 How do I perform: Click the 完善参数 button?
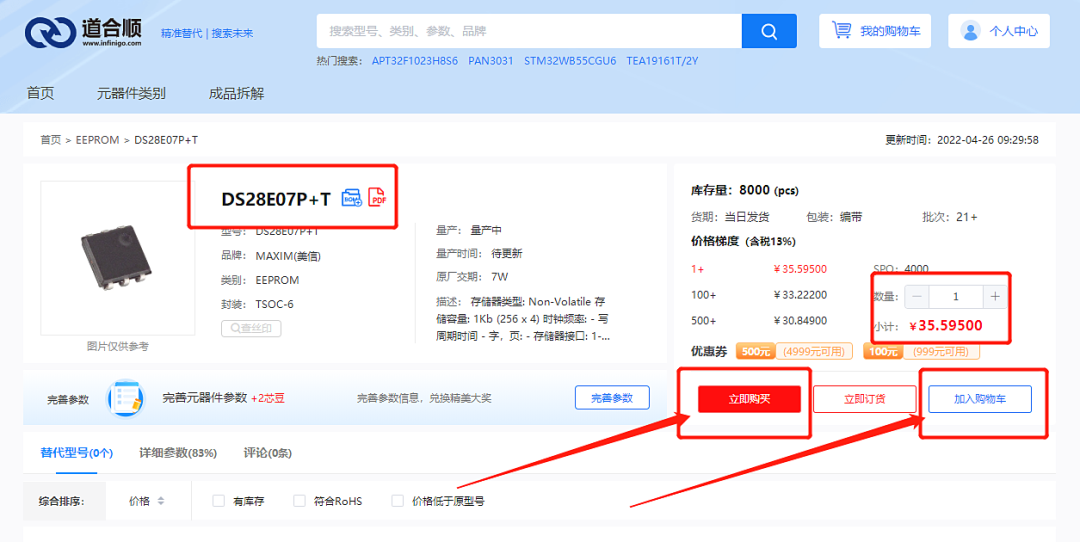(x=612, y=397)
